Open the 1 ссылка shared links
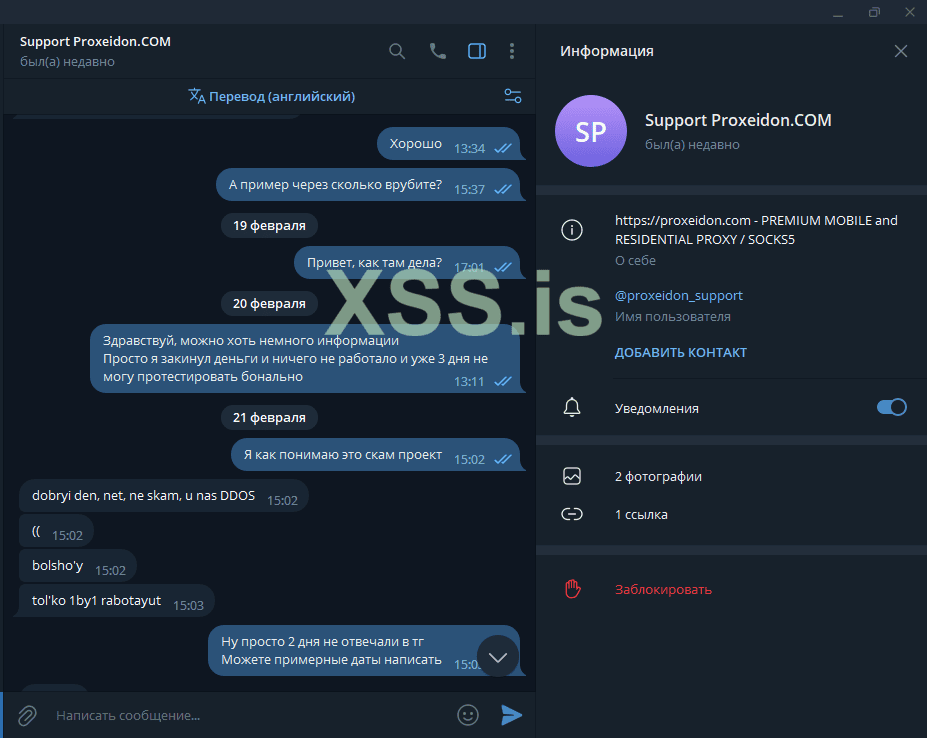927x738 pixels. tap(641, 514)
